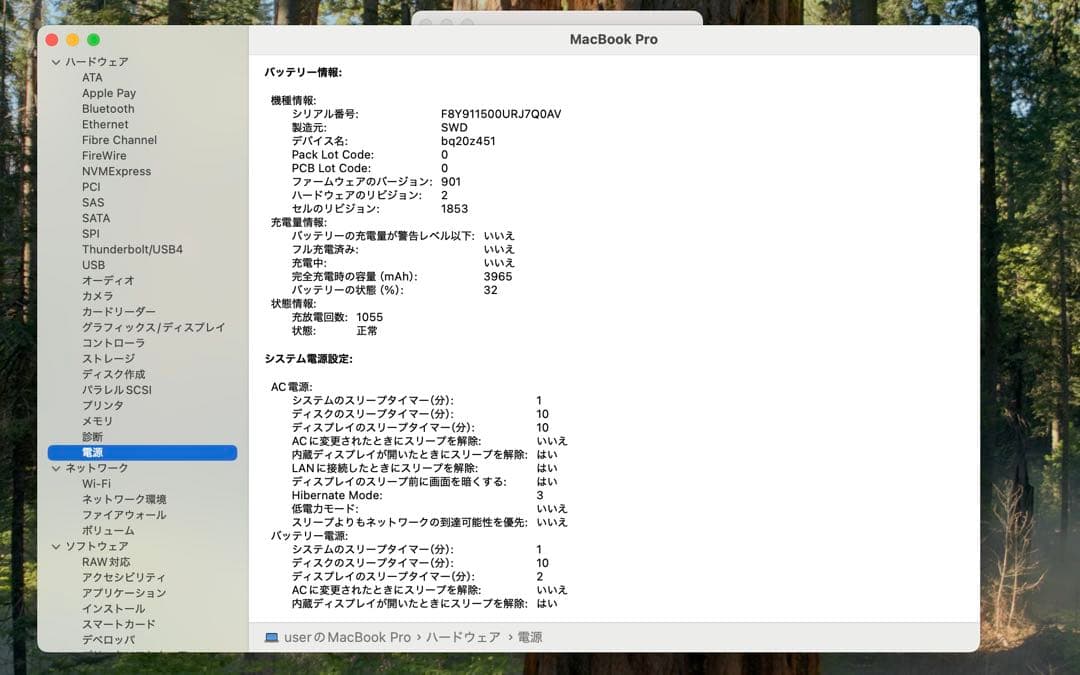Collapse the ネットワーク section
The width and height of the screenshot is (1080, 675).
coord(56,467)
